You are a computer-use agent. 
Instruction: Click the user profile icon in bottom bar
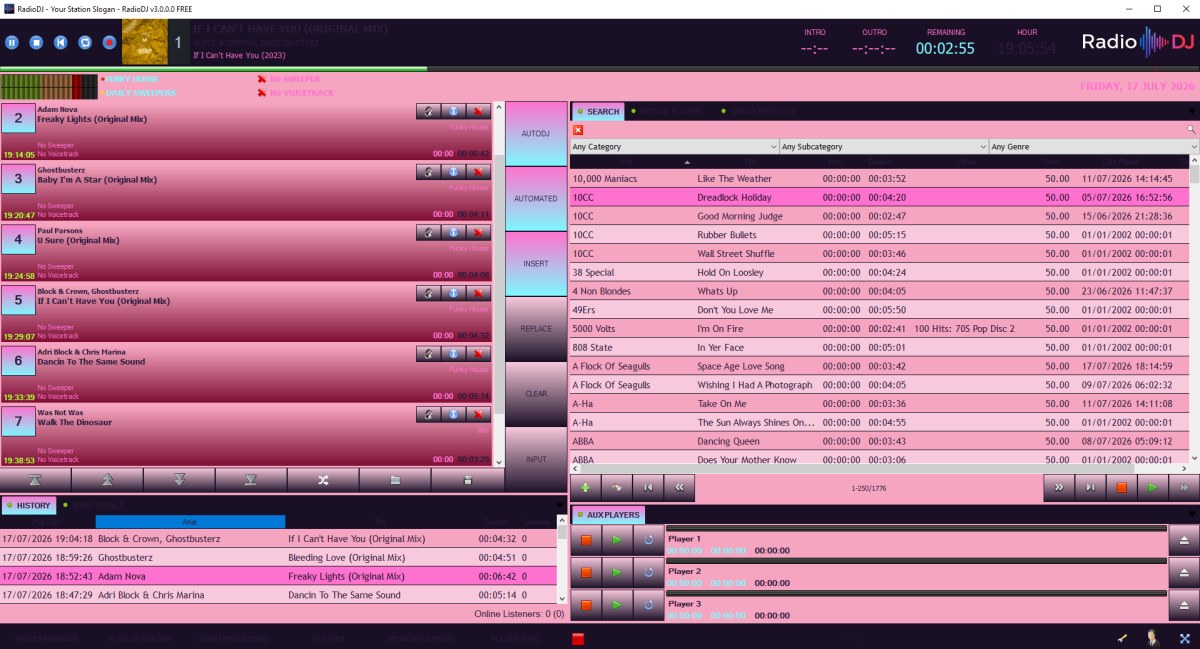(1152, 637)
